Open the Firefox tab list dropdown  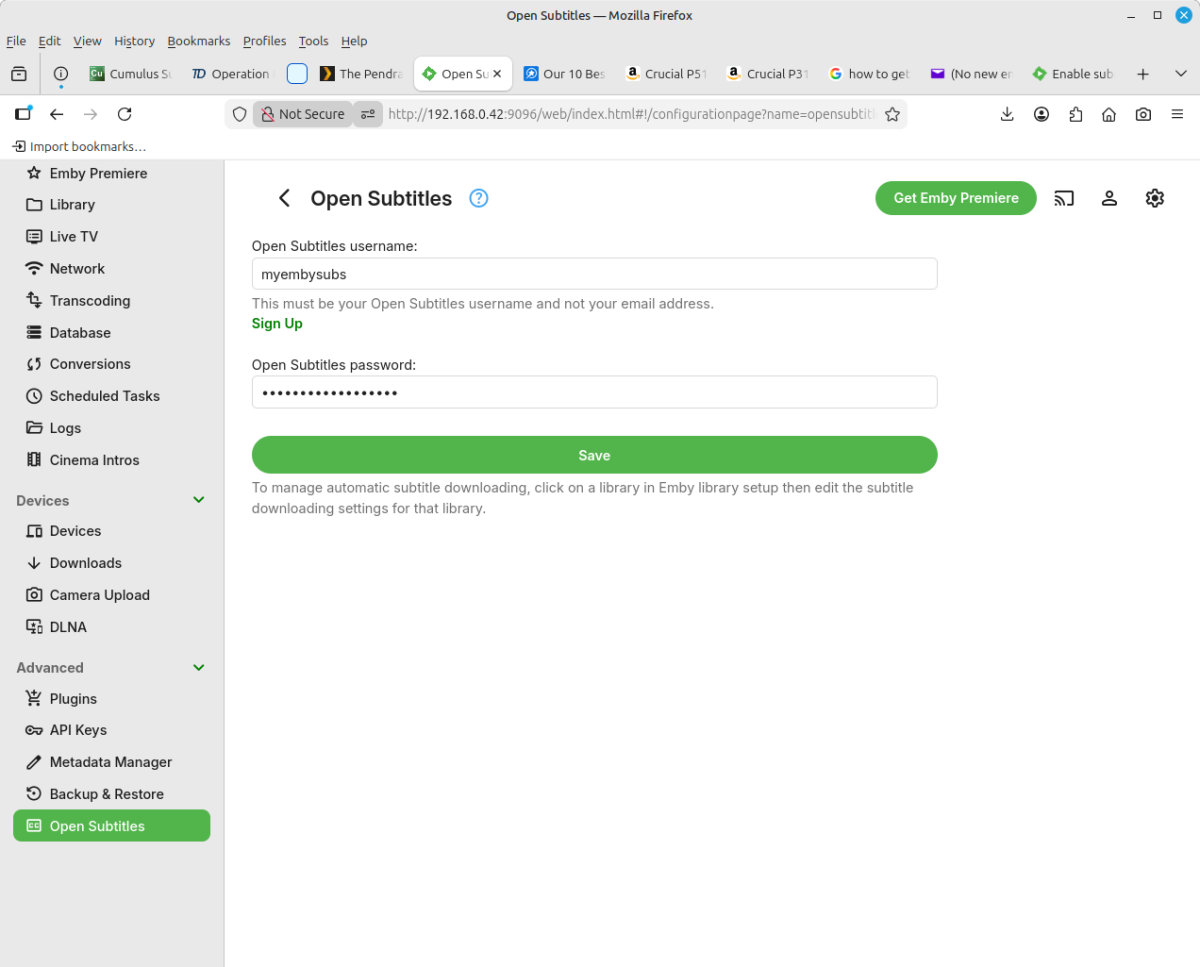click(x=1181, y=73)
